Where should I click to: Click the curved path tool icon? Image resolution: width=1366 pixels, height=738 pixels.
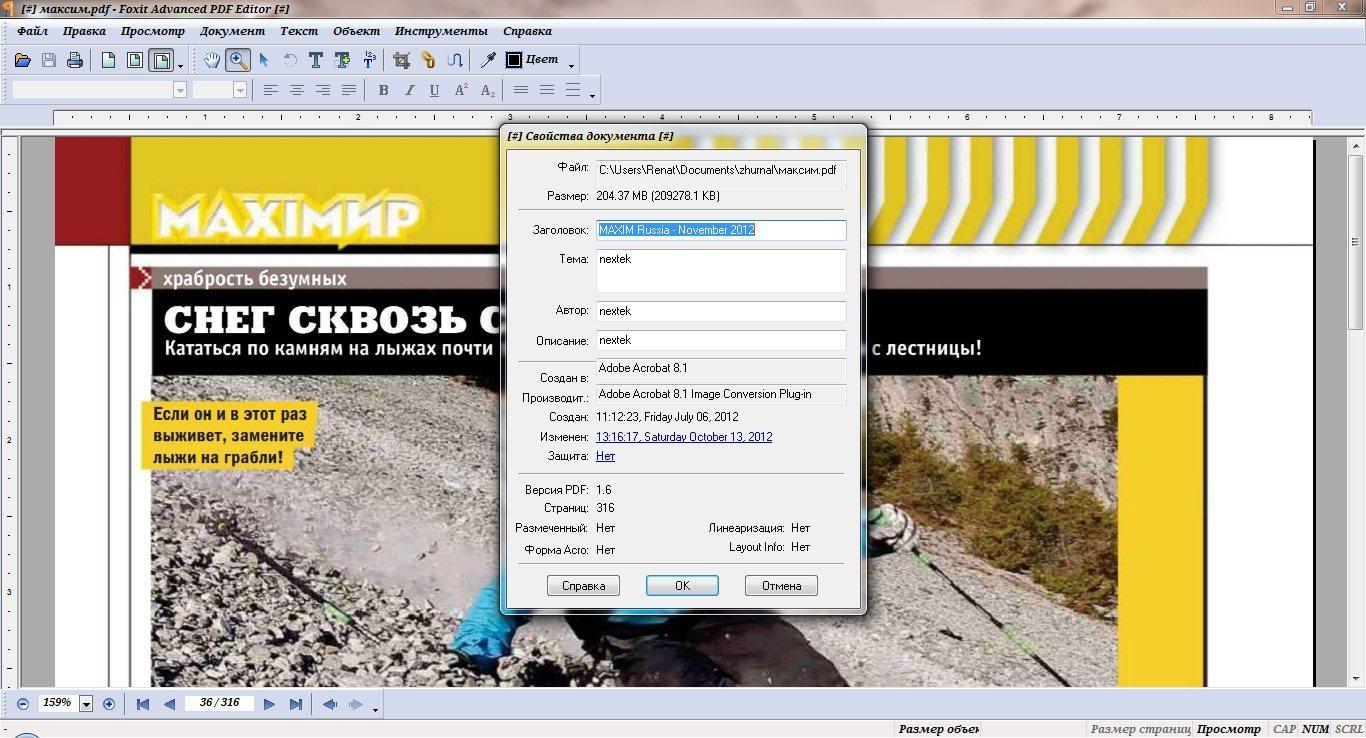[454, 61]
